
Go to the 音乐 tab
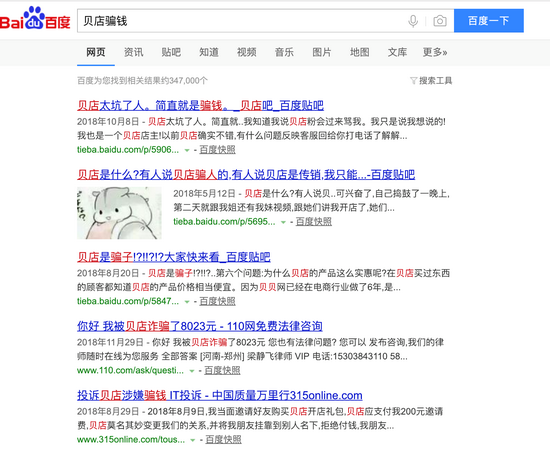pos(284,52)
